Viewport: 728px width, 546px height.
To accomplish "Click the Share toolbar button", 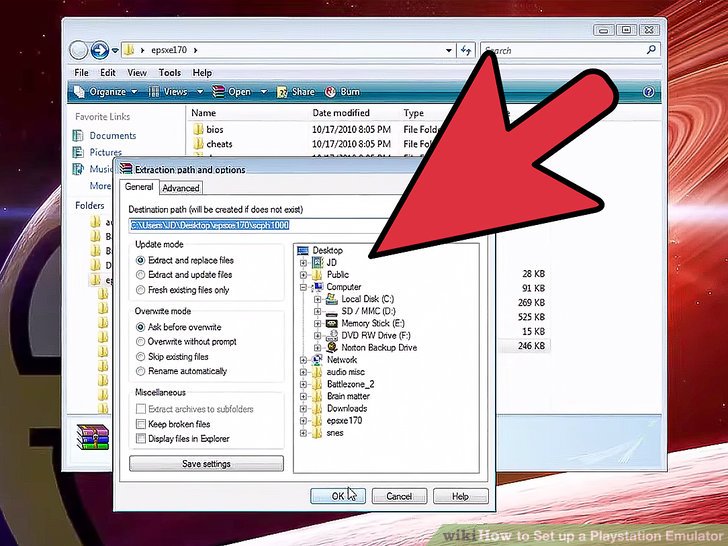I will tap(296, 92).
